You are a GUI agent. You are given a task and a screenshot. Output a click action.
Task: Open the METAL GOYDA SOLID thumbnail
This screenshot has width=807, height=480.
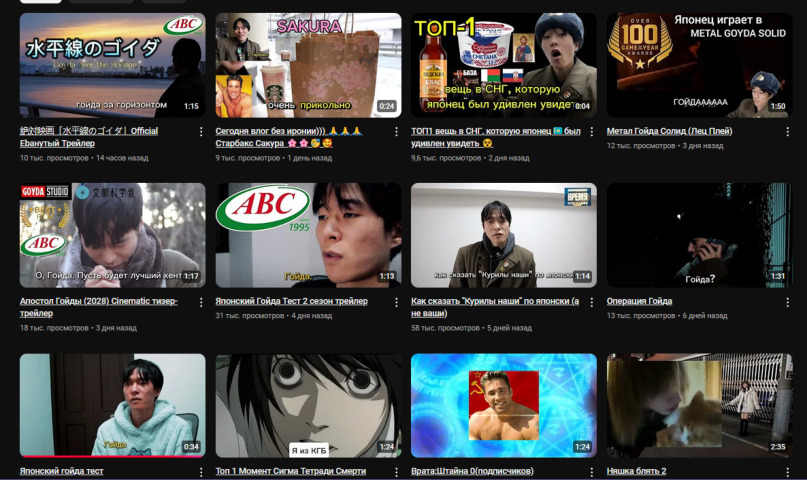[x=699, y=65]
